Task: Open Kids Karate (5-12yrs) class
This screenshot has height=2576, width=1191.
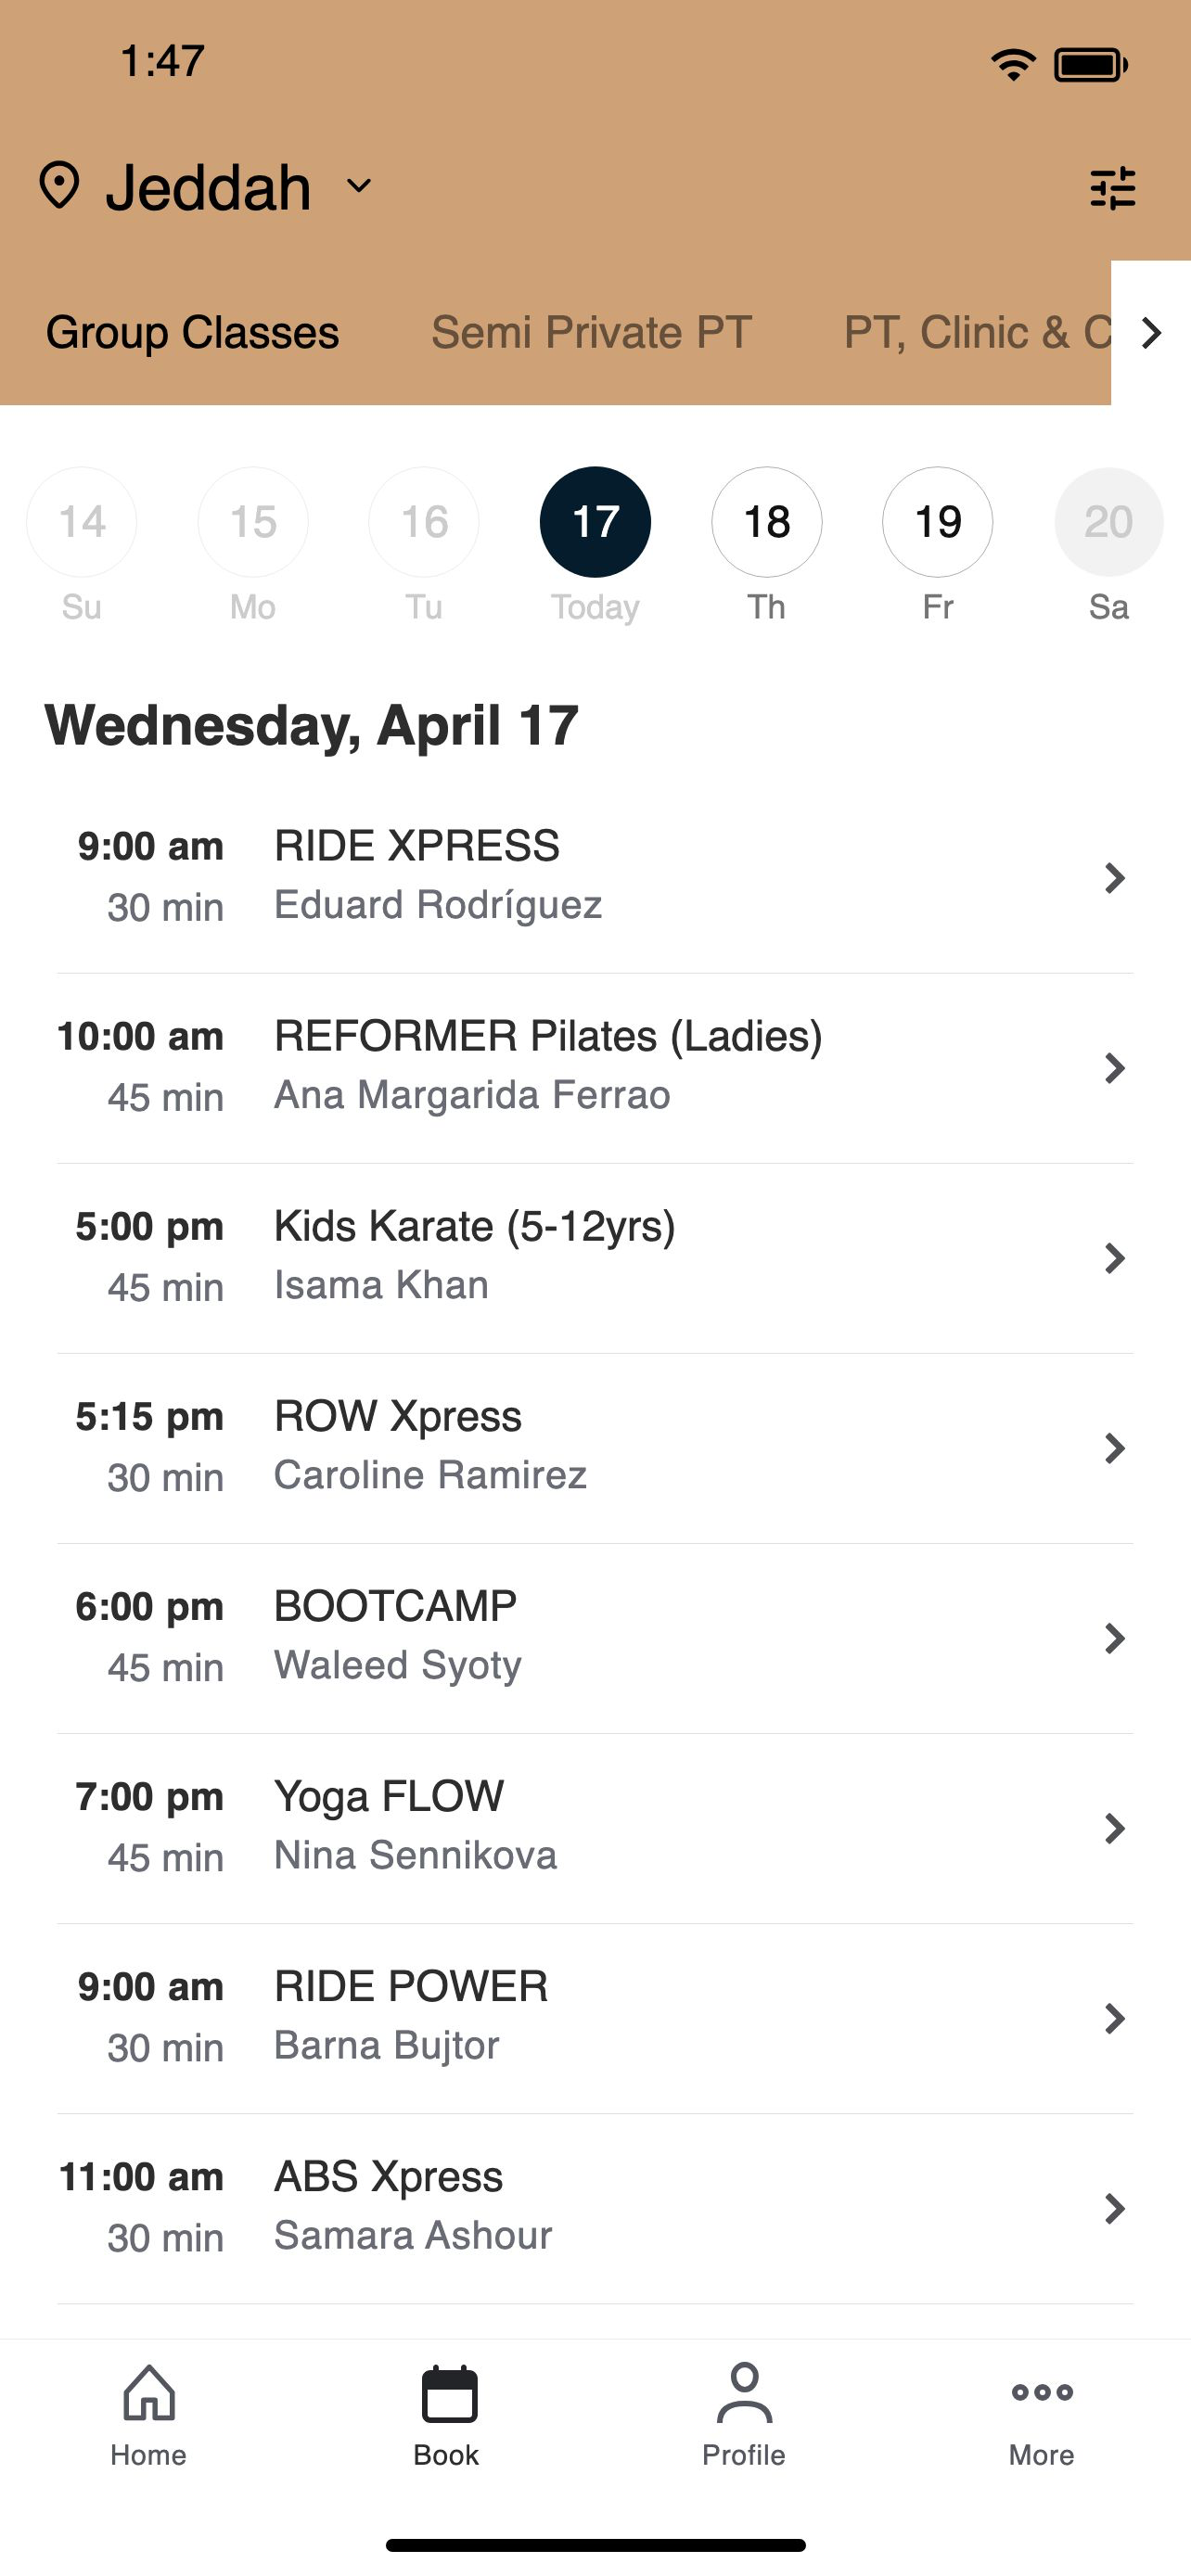Action: tap(595, 1258)
